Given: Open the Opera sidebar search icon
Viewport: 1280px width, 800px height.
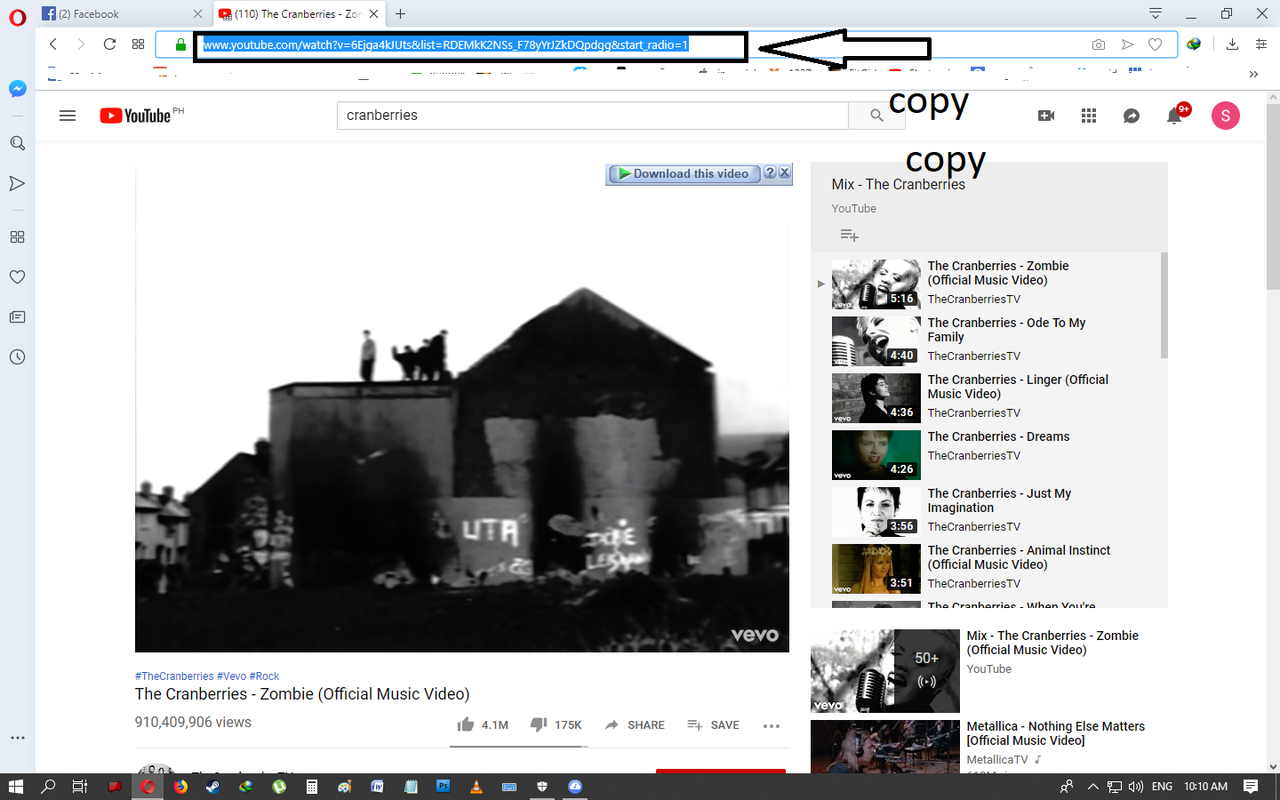Looking at the screenshot, I should (17, 143).
